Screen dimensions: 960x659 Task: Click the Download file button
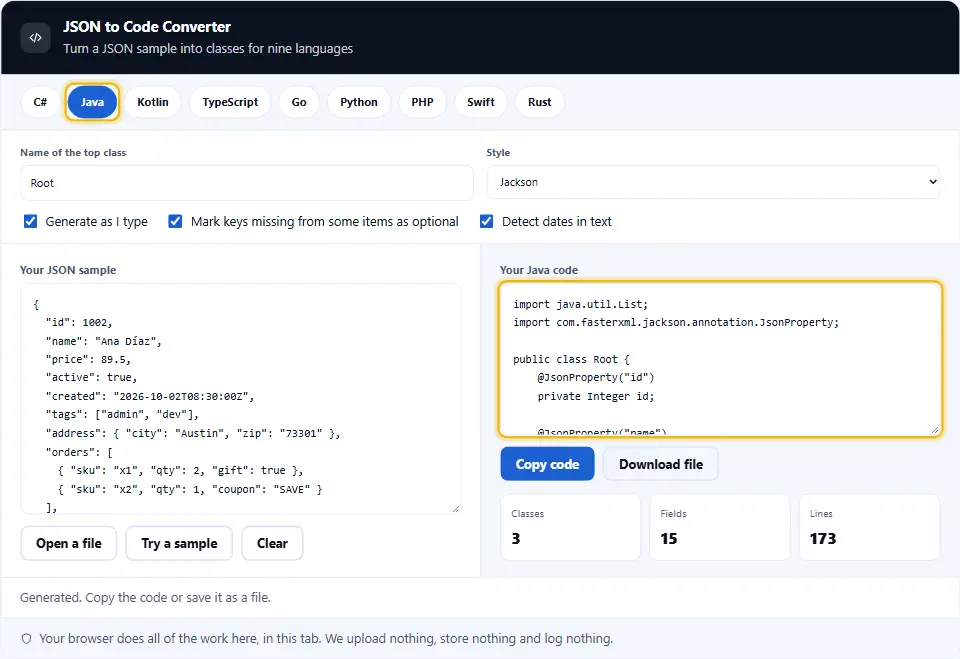pos(661,464)
